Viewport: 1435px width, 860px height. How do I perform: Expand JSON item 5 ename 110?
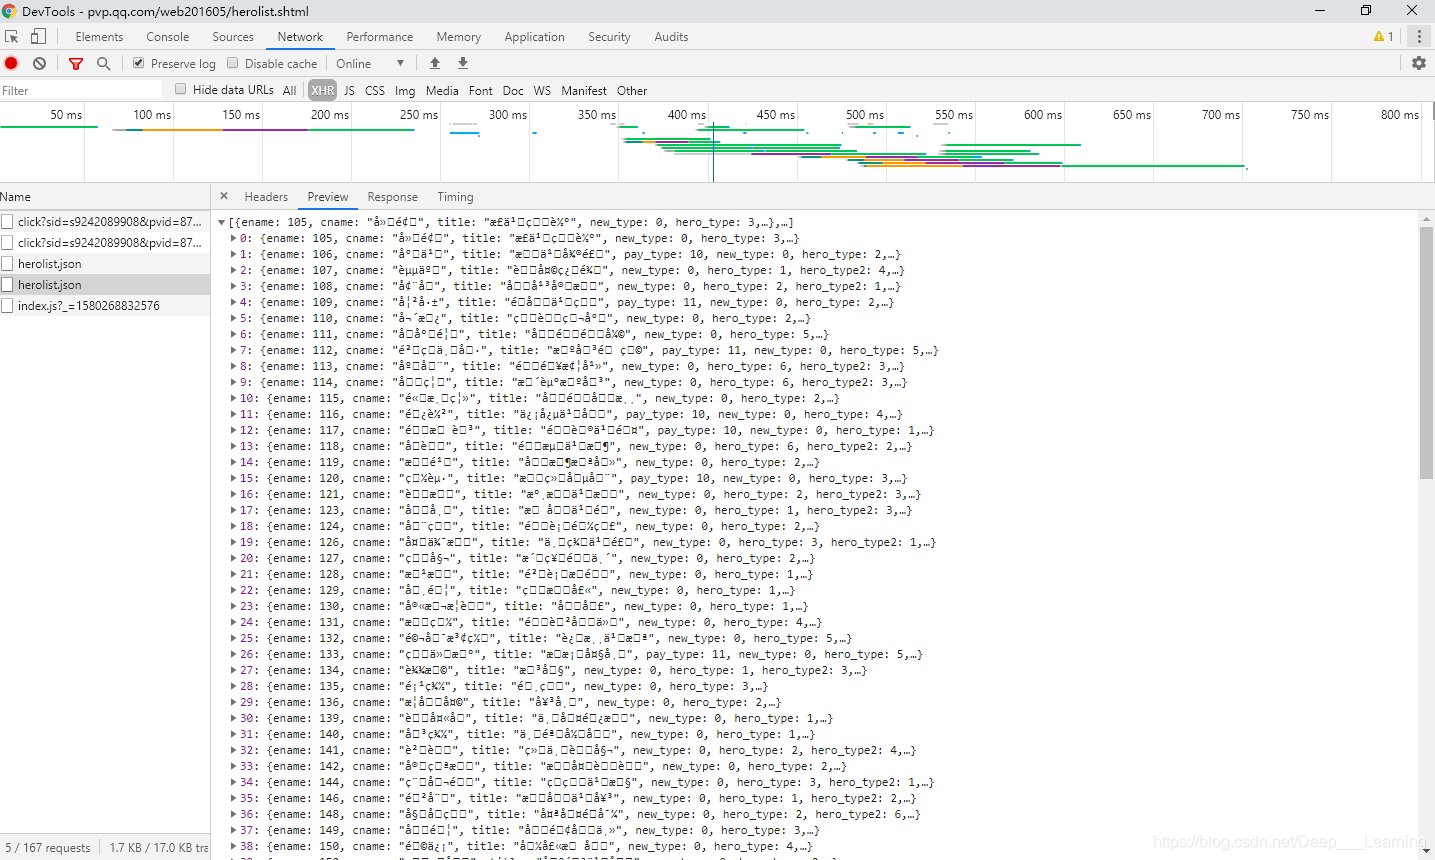234,318
